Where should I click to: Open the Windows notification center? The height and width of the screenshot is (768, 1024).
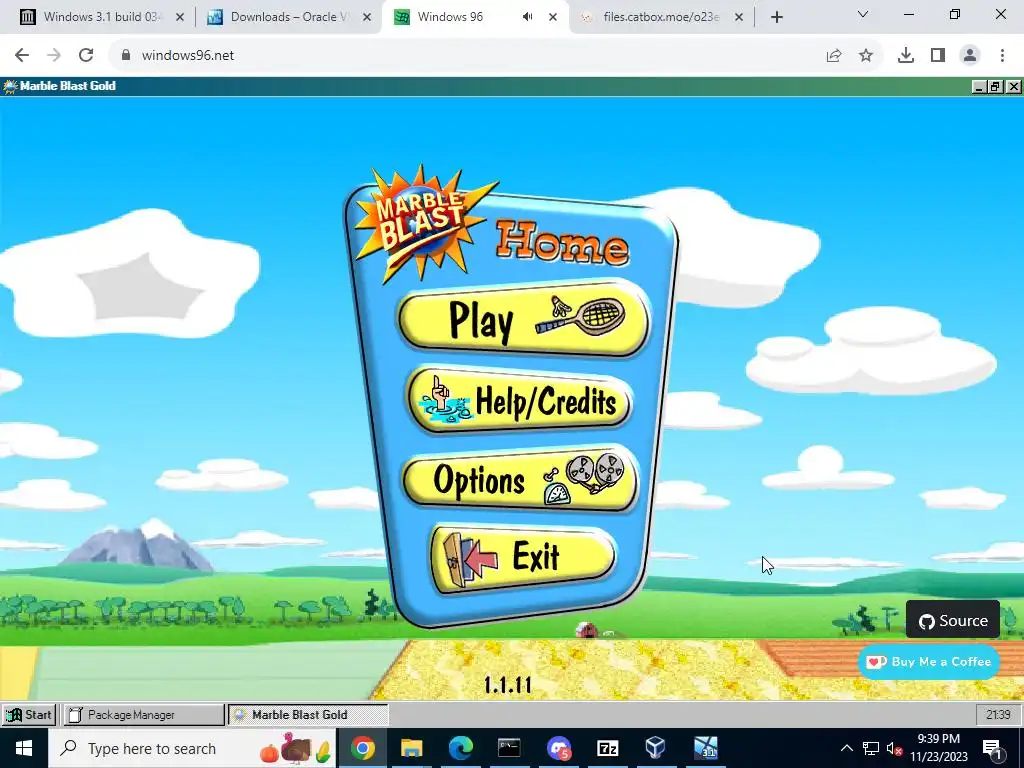pyautogui.click(x=992, y=748)
